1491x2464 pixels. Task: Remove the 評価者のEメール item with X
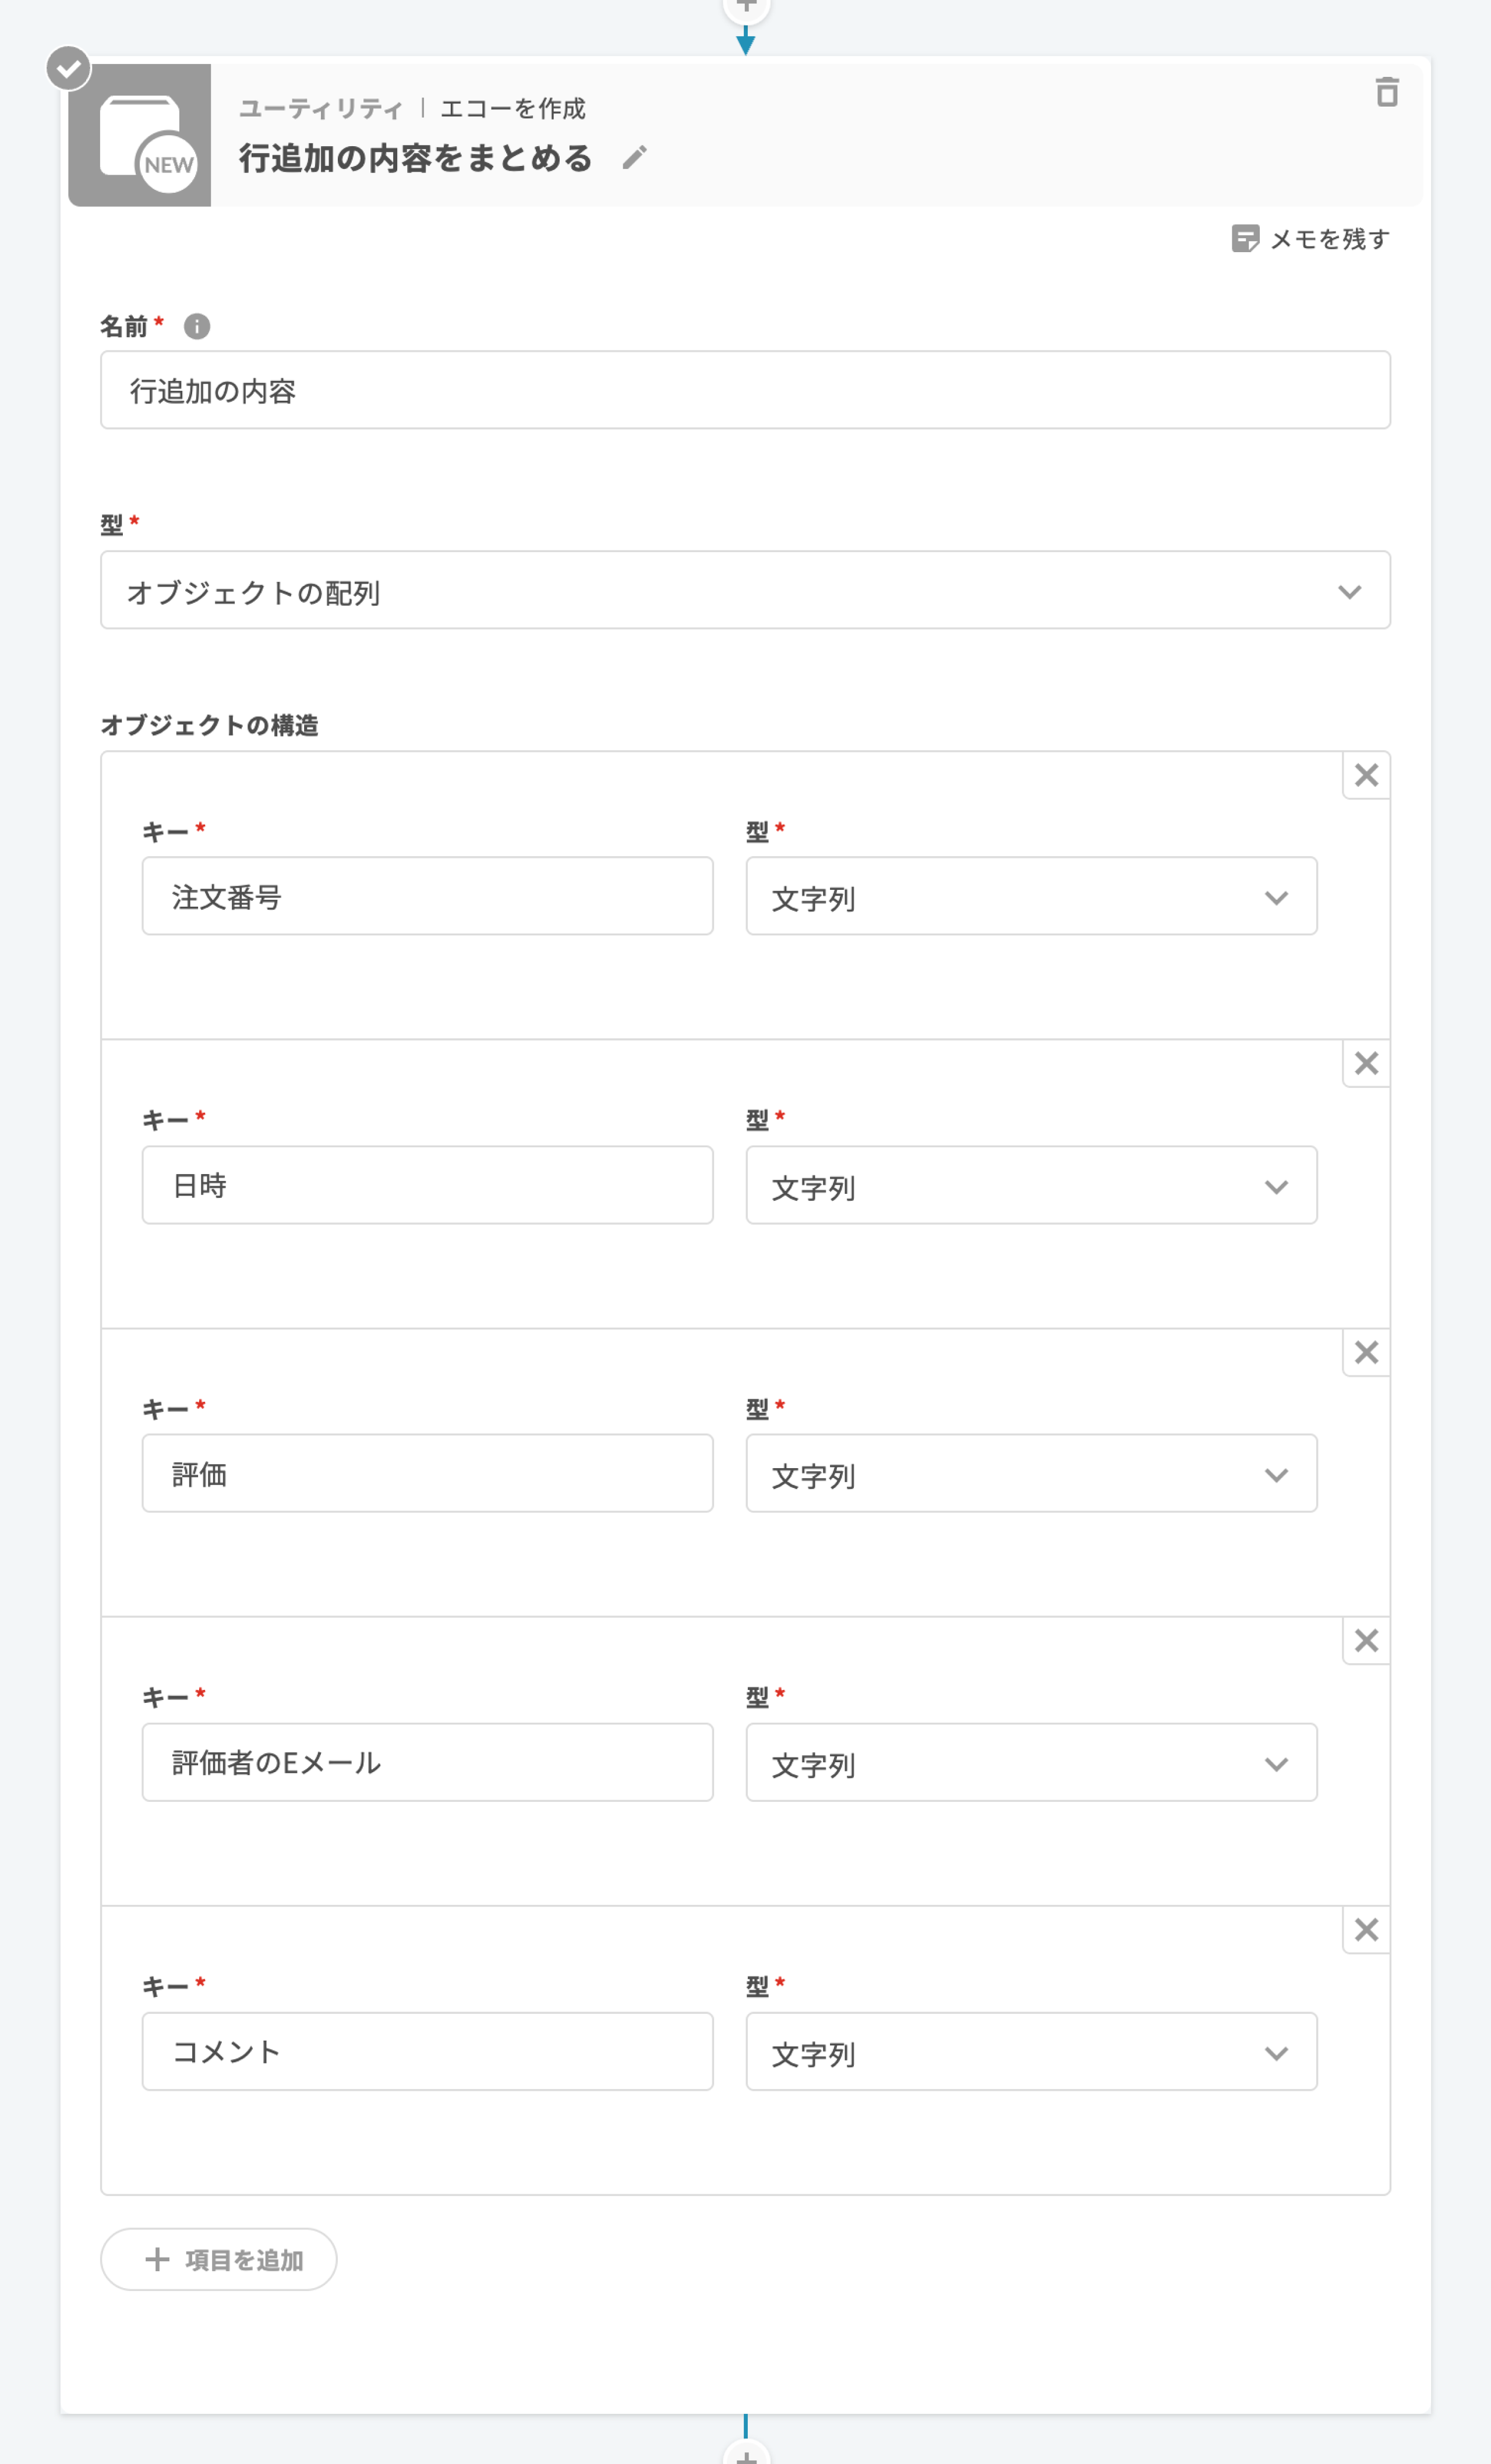[1366, 1640]
